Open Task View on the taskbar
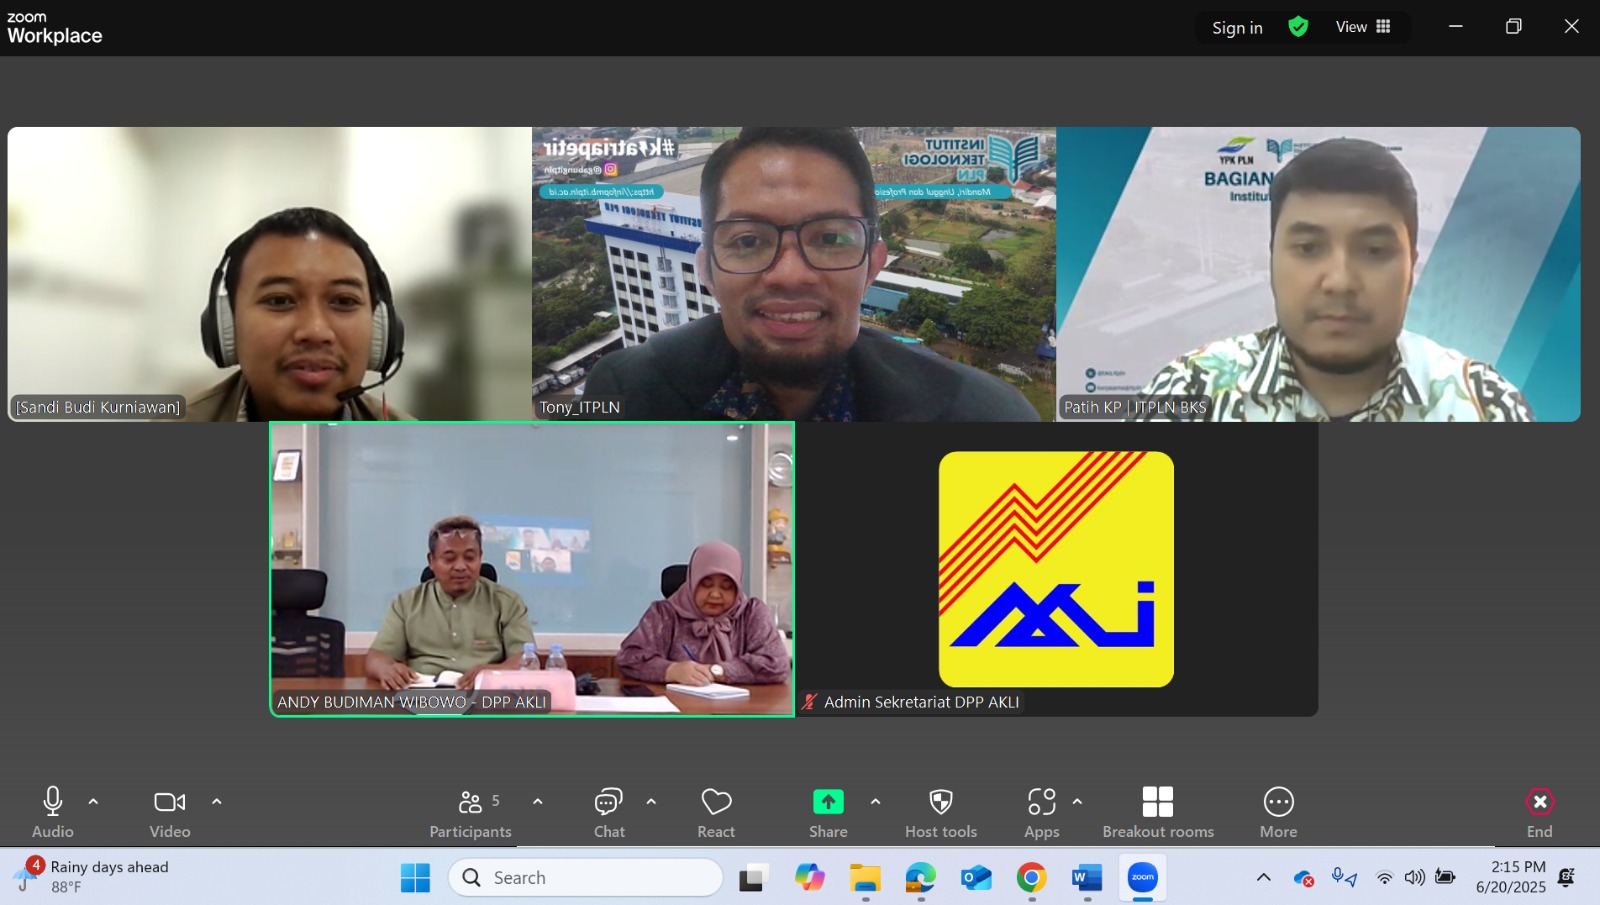 (754, 878)
